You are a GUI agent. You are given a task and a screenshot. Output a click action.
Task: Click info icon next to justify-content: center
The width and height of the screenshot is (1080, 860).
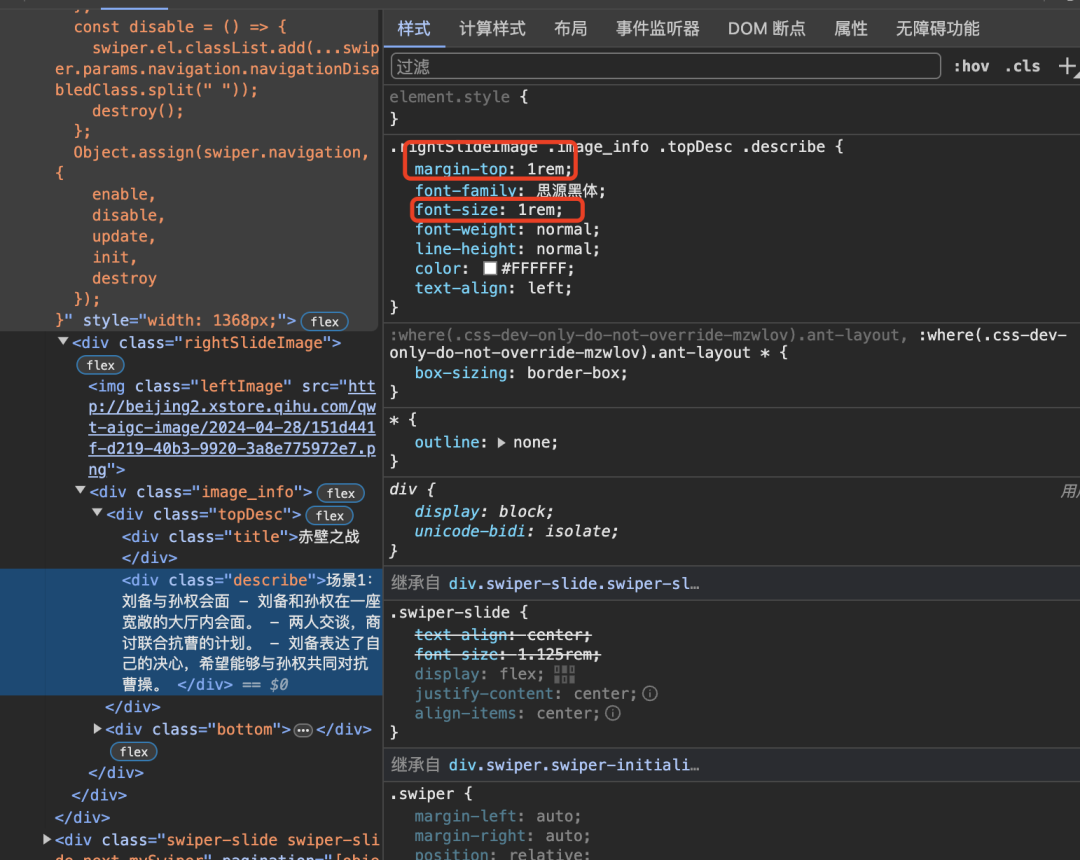[650, 693]
